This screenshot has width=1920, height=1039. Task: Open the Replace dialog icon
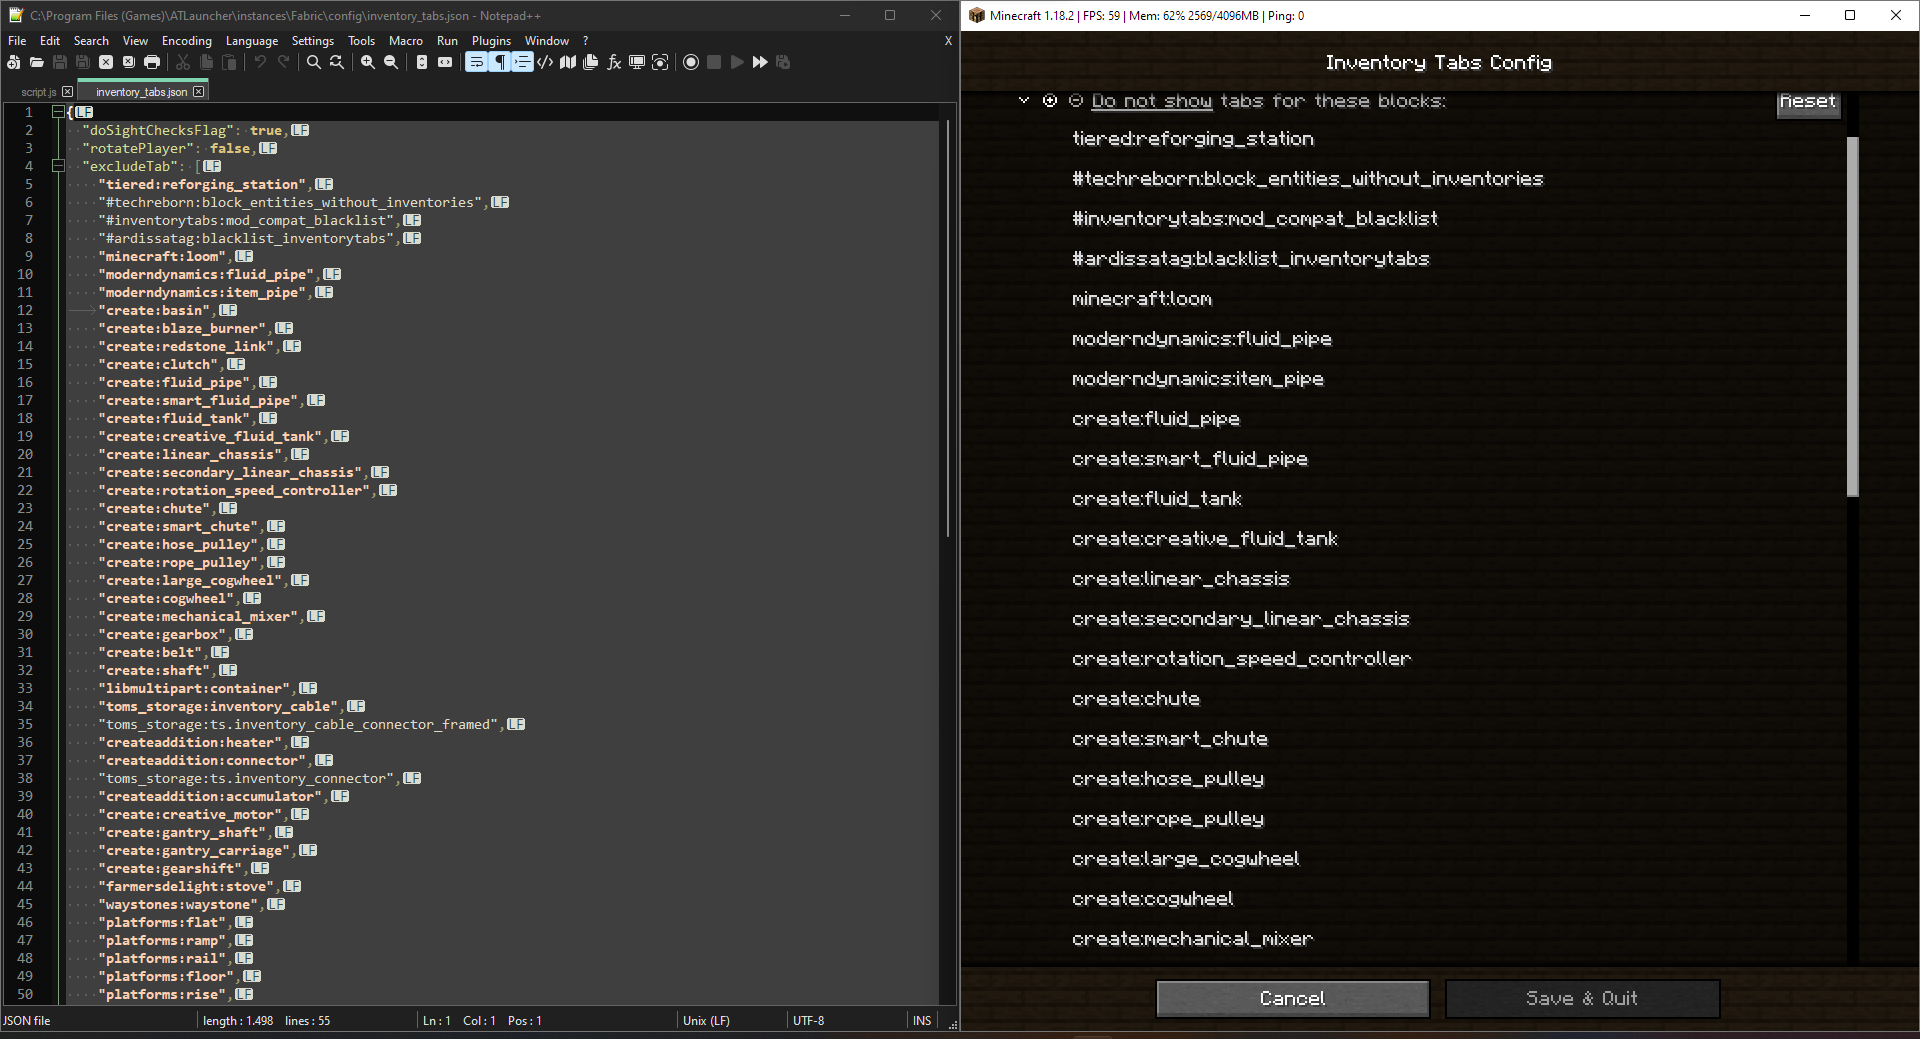click(337, 62)
